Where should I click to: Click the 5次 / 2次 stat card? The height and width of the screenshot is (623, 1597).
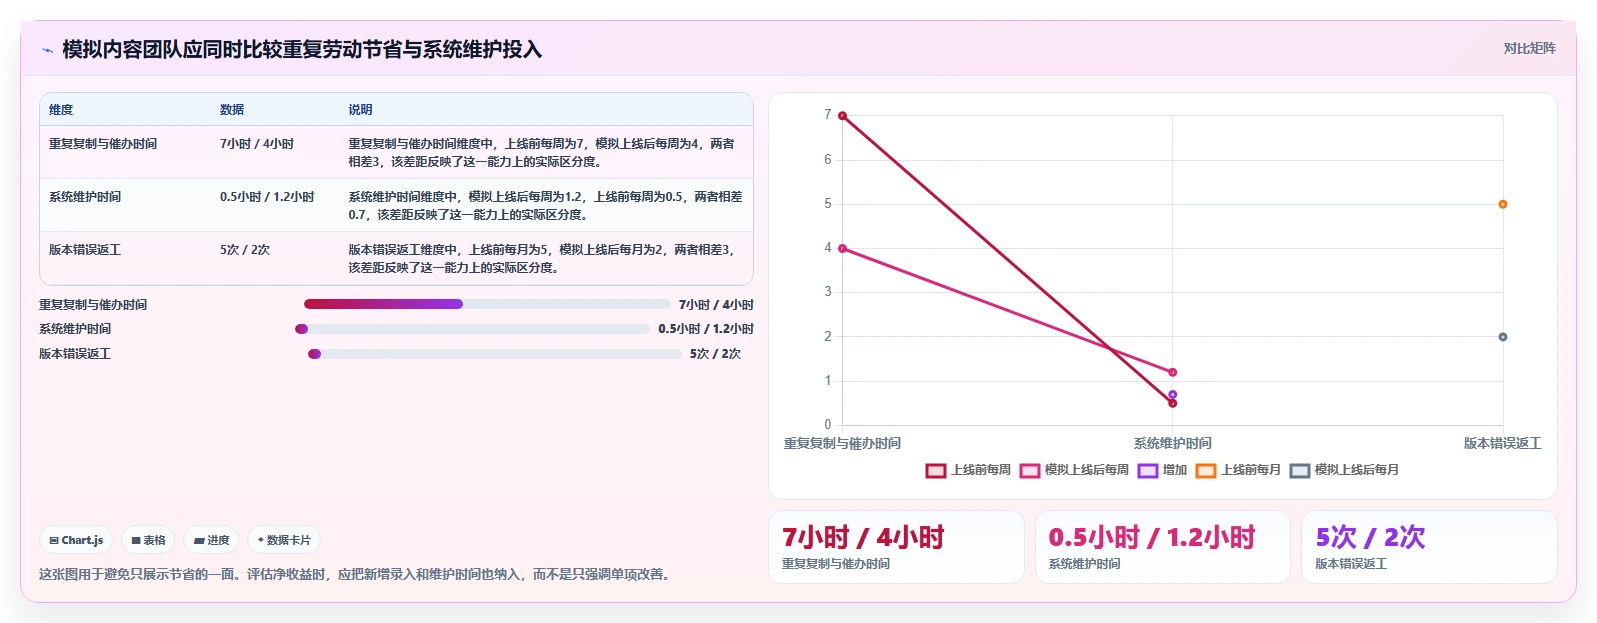click(1429, 547)
